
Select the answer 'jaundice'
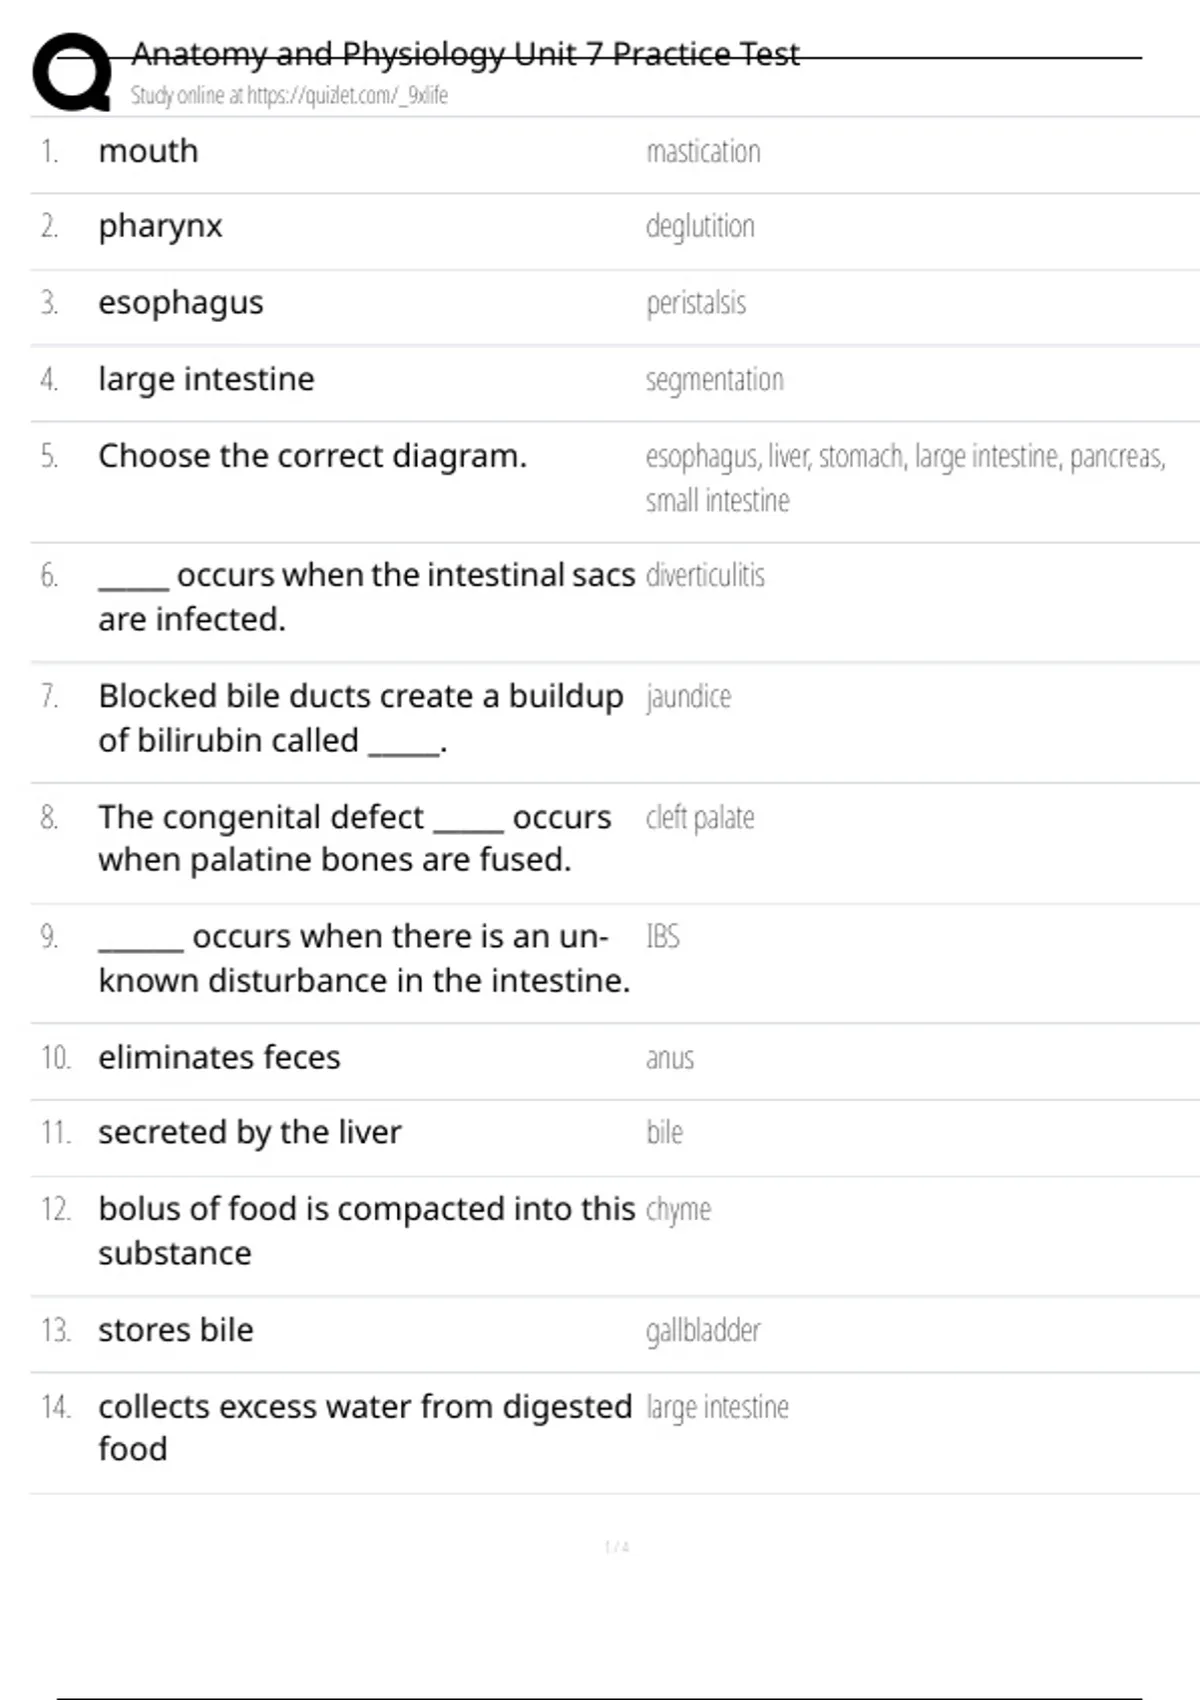[688, 696]
